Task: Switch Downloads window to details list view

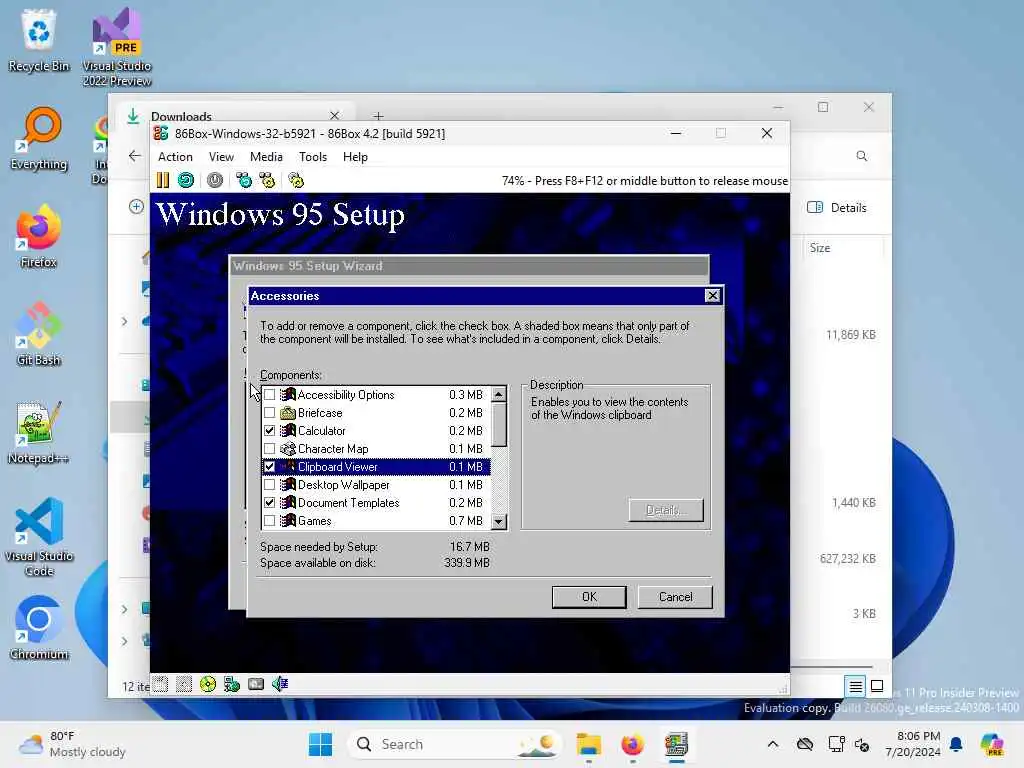Action: pyautogui.click(x=855, y=686)
